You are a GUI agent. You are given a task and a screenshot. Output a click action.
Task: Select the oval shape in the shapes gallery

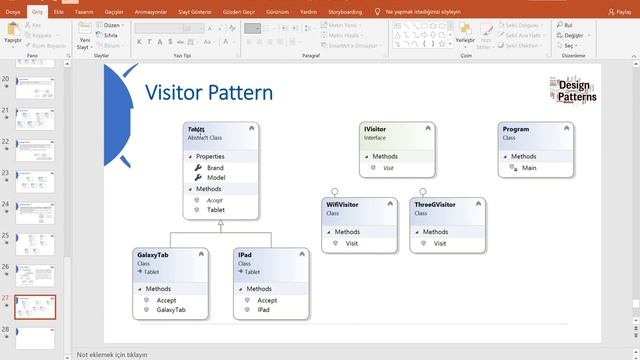coord(433,26)
